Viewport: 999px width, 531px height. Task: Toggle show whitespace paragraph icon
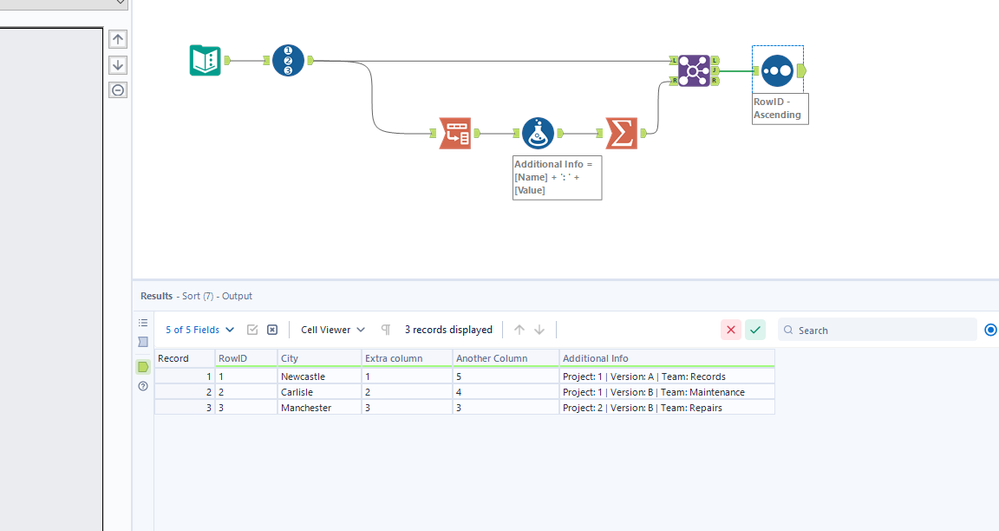385,330
